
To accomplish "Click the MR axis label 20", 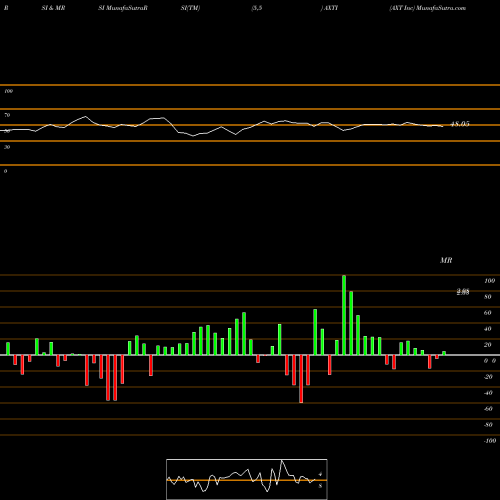I will 488,345.
